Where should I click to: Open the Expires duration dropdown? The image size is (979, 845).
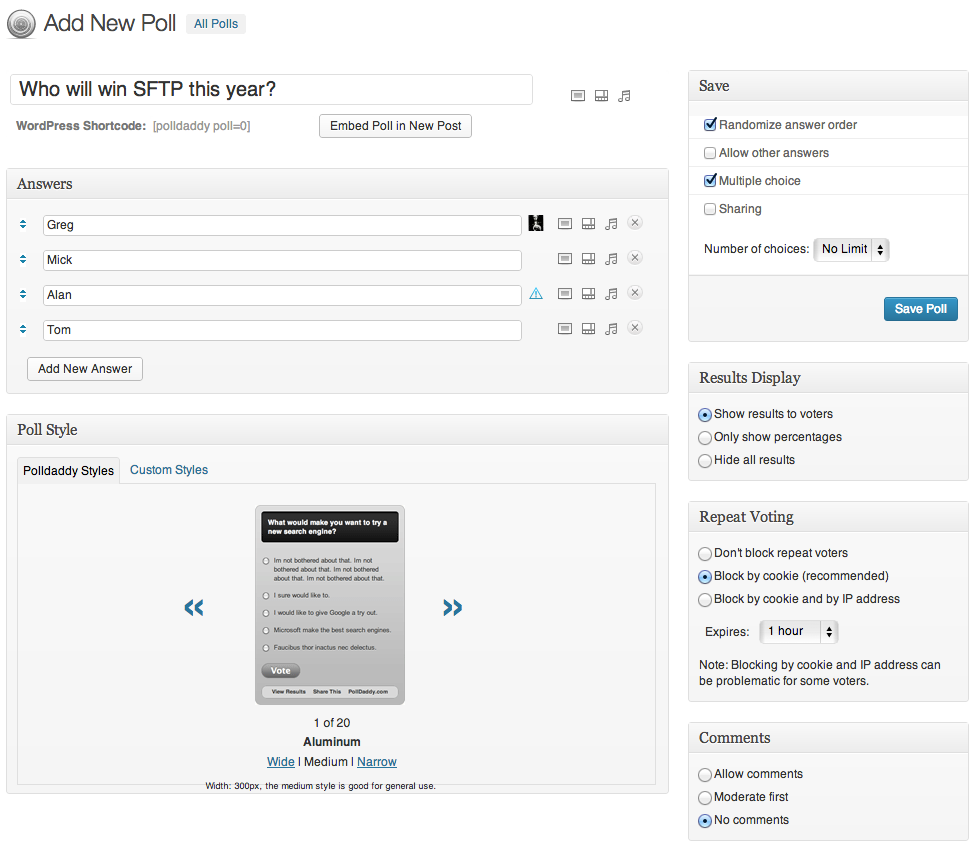pos(798,631)
